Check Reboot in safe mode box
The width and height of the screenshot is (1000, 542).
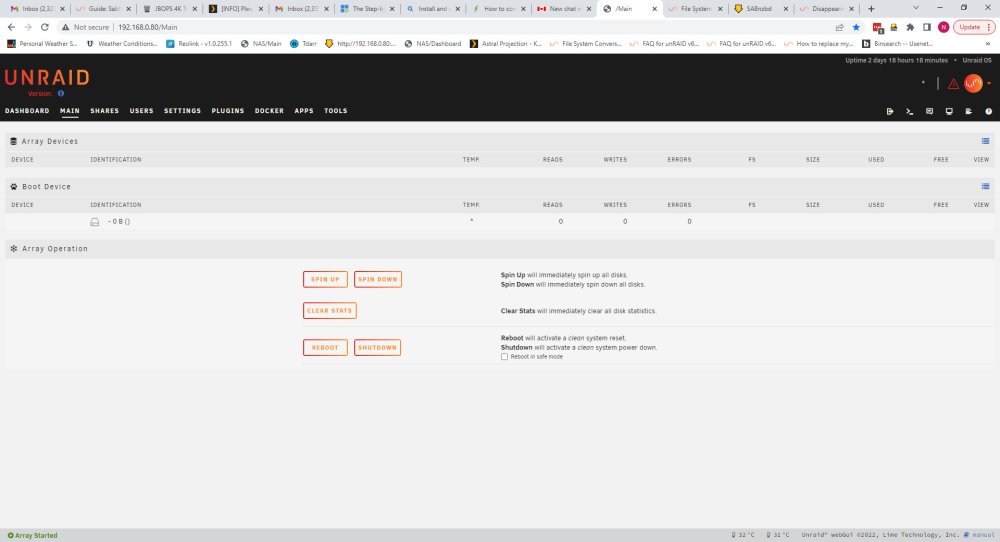coord(504,356)
